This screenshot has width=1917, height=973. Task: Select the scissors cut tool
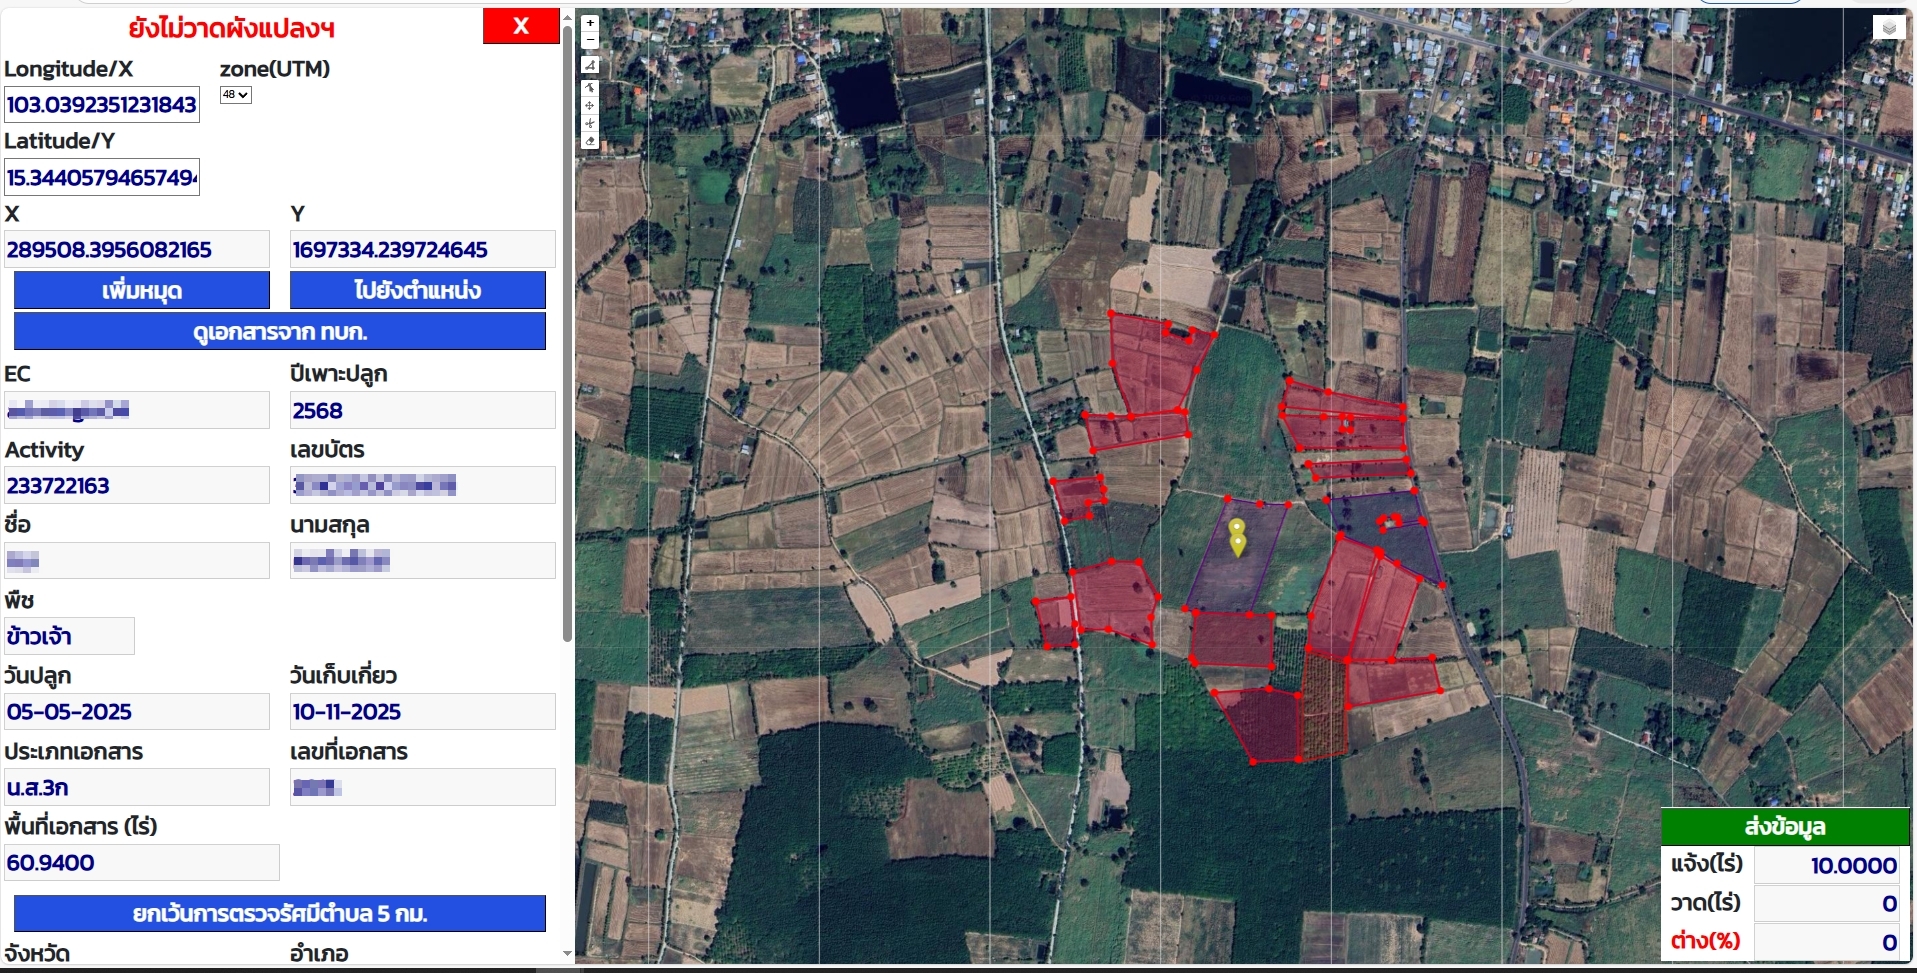pyautogui.click(x=590, y=124)
